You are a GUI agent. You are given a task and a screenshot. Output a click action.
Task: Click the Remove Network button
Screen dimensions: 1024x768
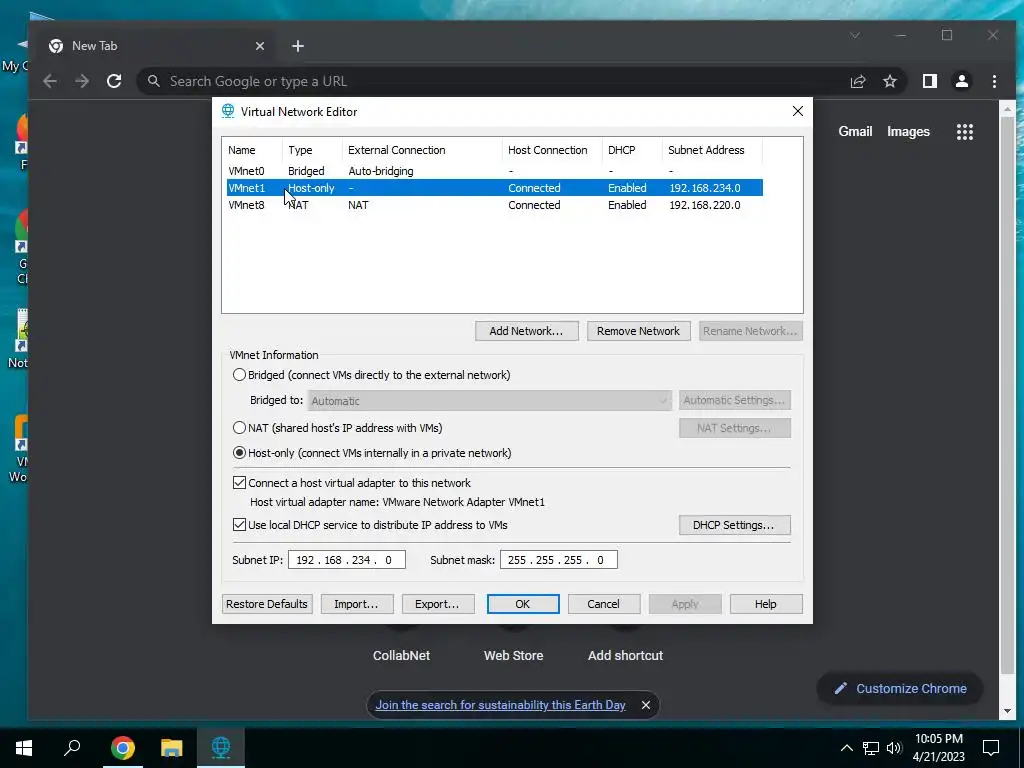click(638, 331)
